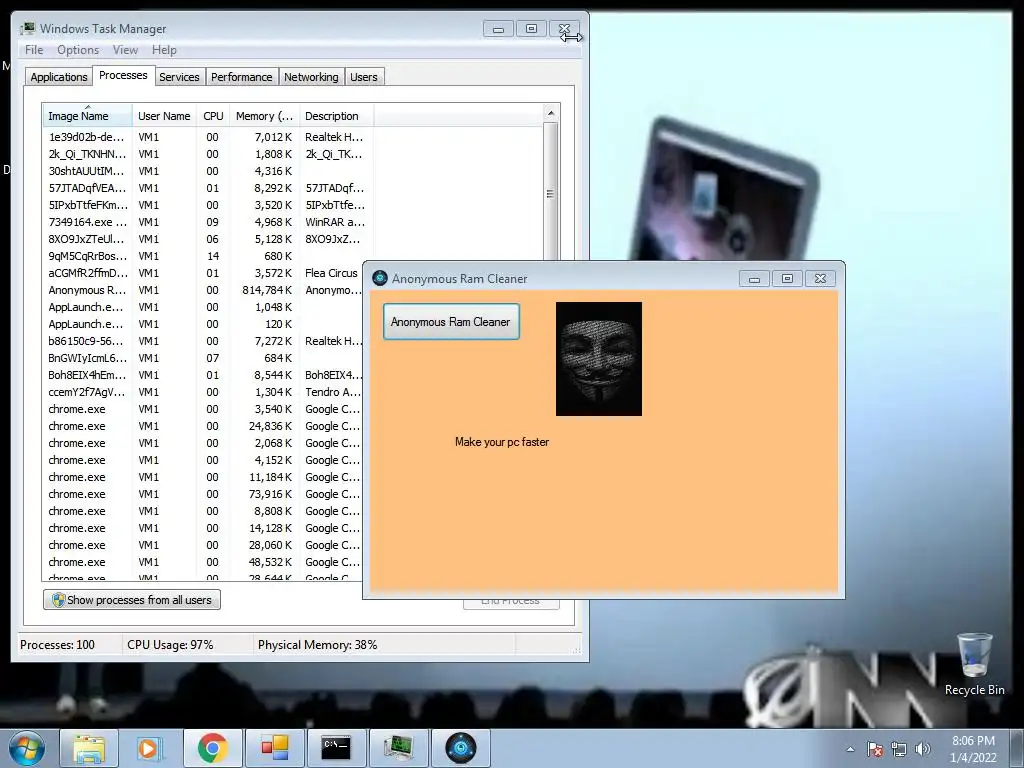
Task: Select the 8XO9JxZTeUl... process row
Action: (206, 239)
